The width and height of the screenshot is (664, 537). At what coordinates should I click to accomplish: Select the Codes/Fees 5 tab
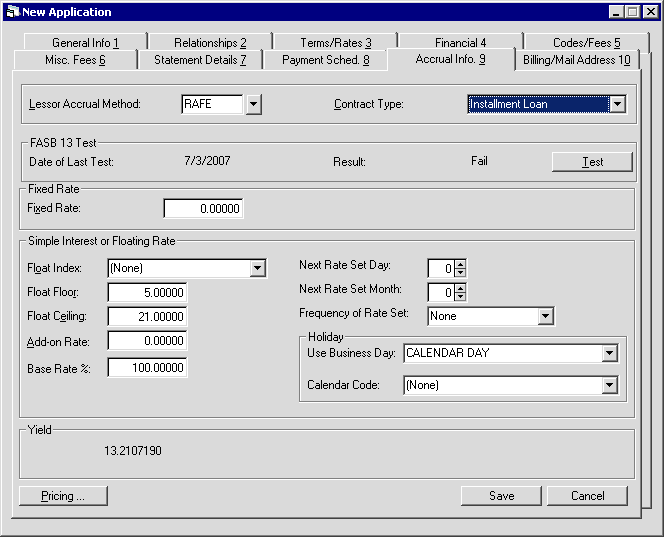[586, 42]
